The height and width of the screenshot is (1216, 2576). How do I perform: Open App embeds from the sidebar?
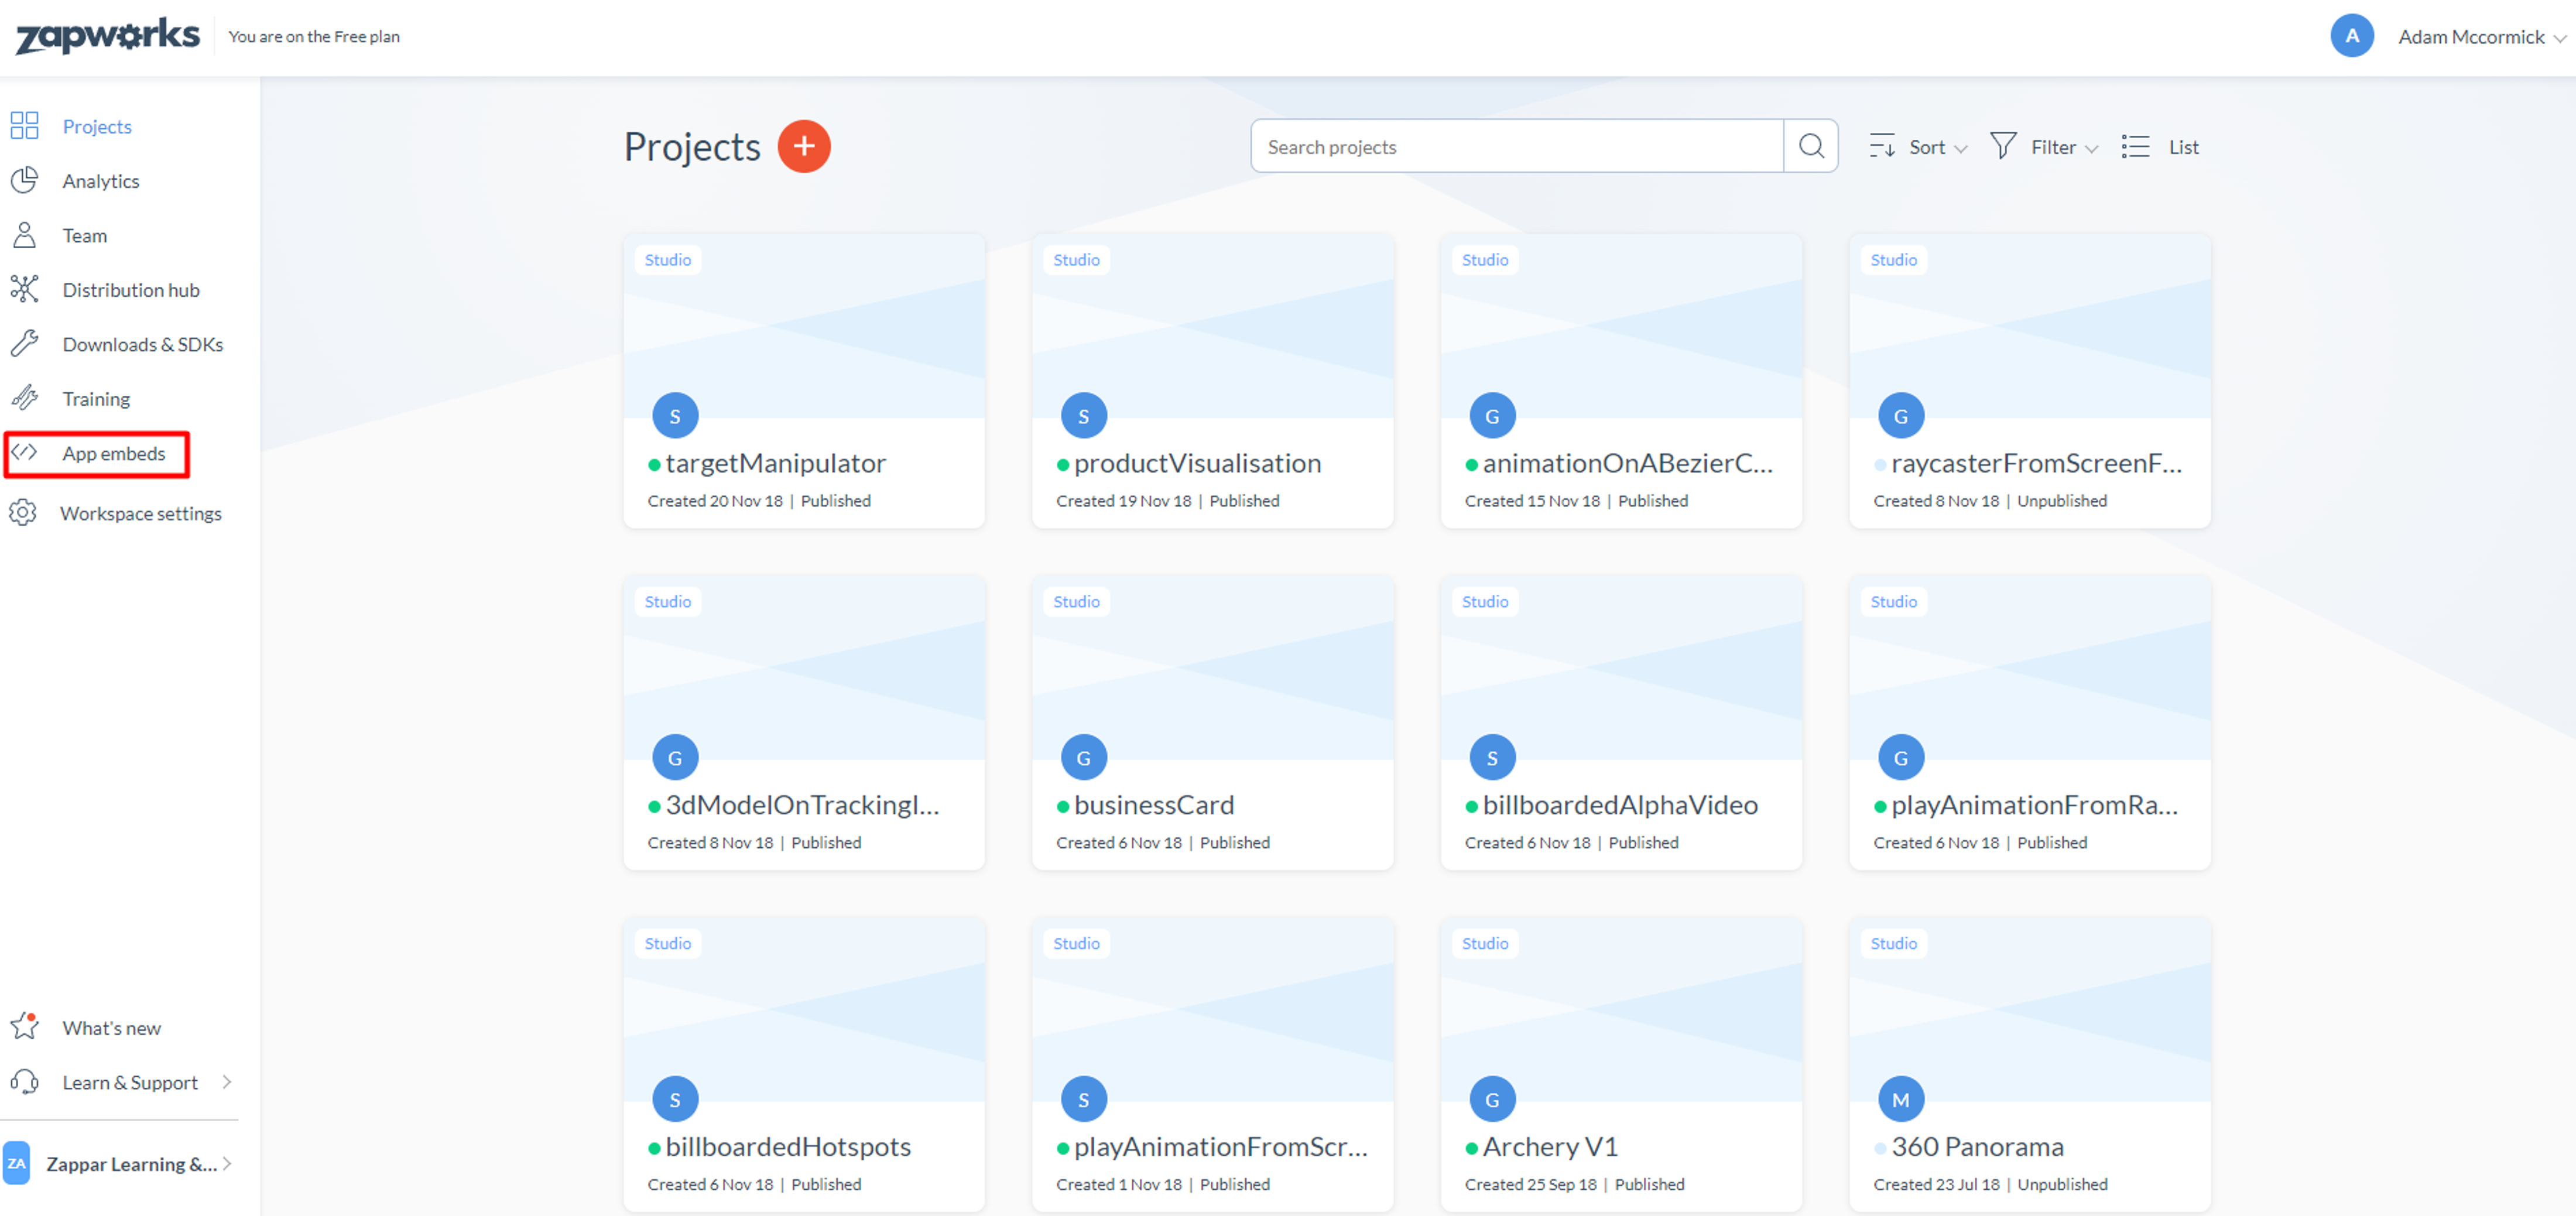point(113,453)
